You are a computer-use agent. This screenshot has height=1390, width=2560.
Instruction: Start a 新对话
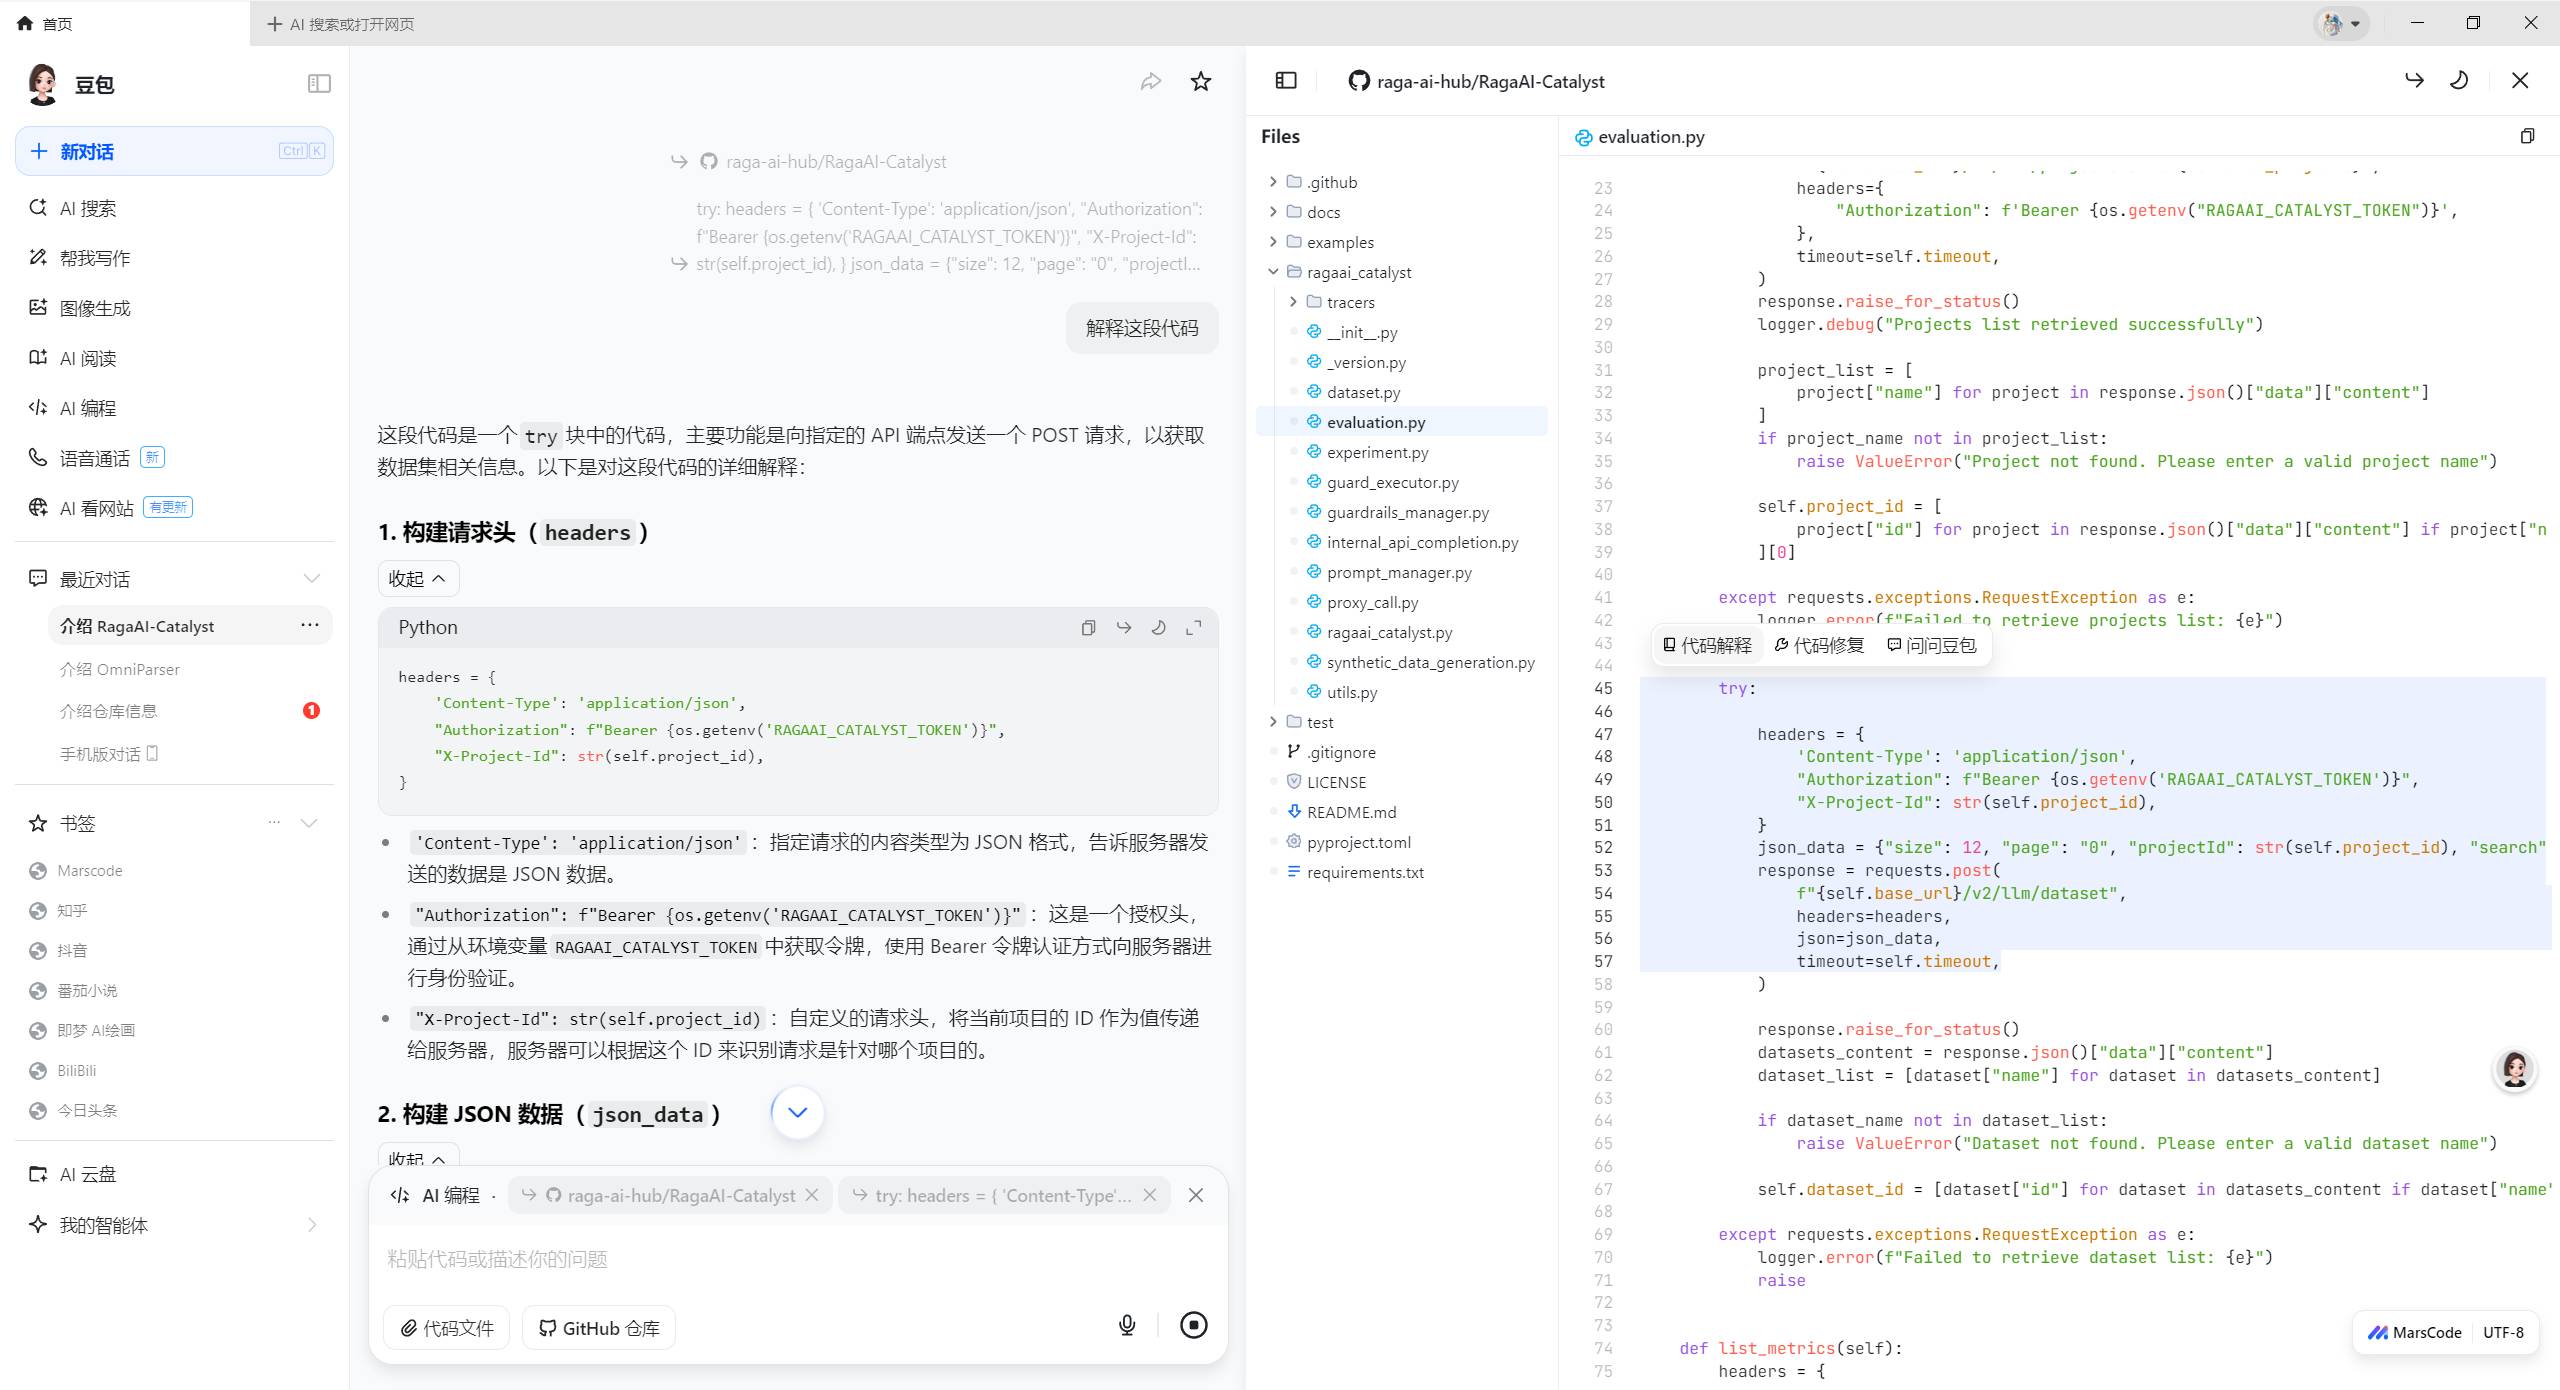(x=175, y=151)
